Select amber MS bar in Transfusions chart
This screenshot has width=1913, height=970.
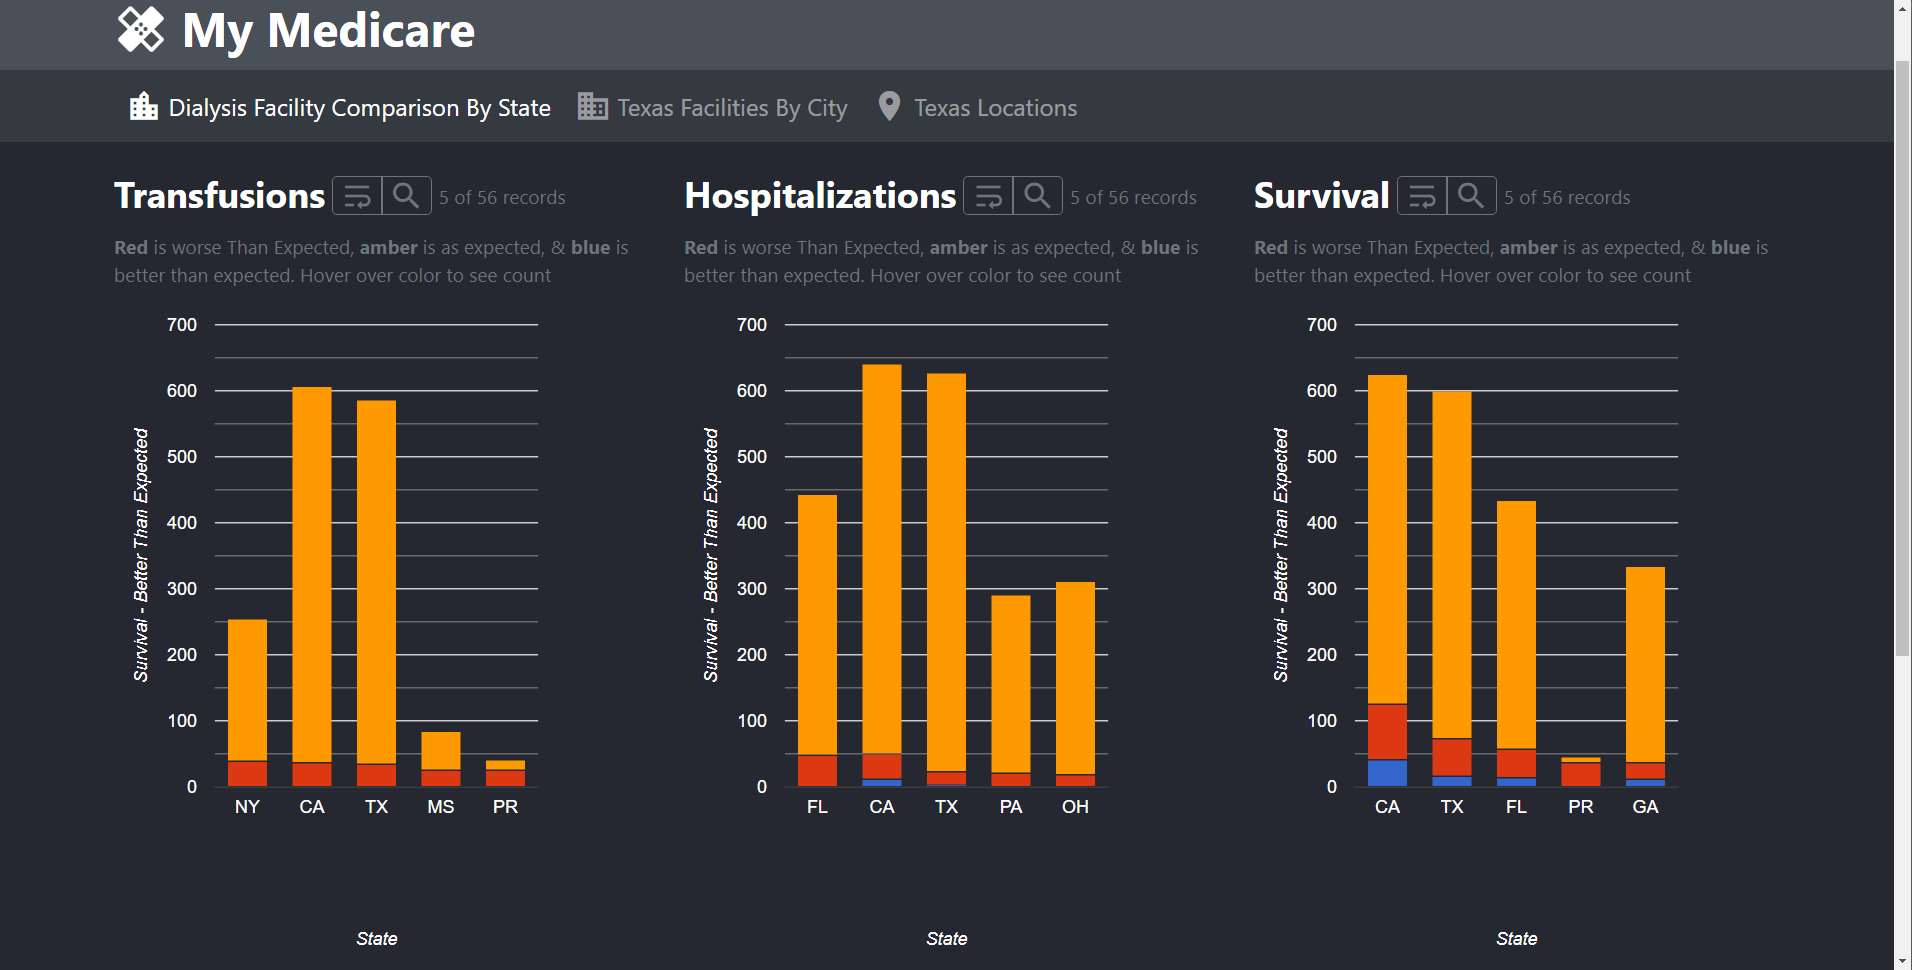[x=441, y=751]
